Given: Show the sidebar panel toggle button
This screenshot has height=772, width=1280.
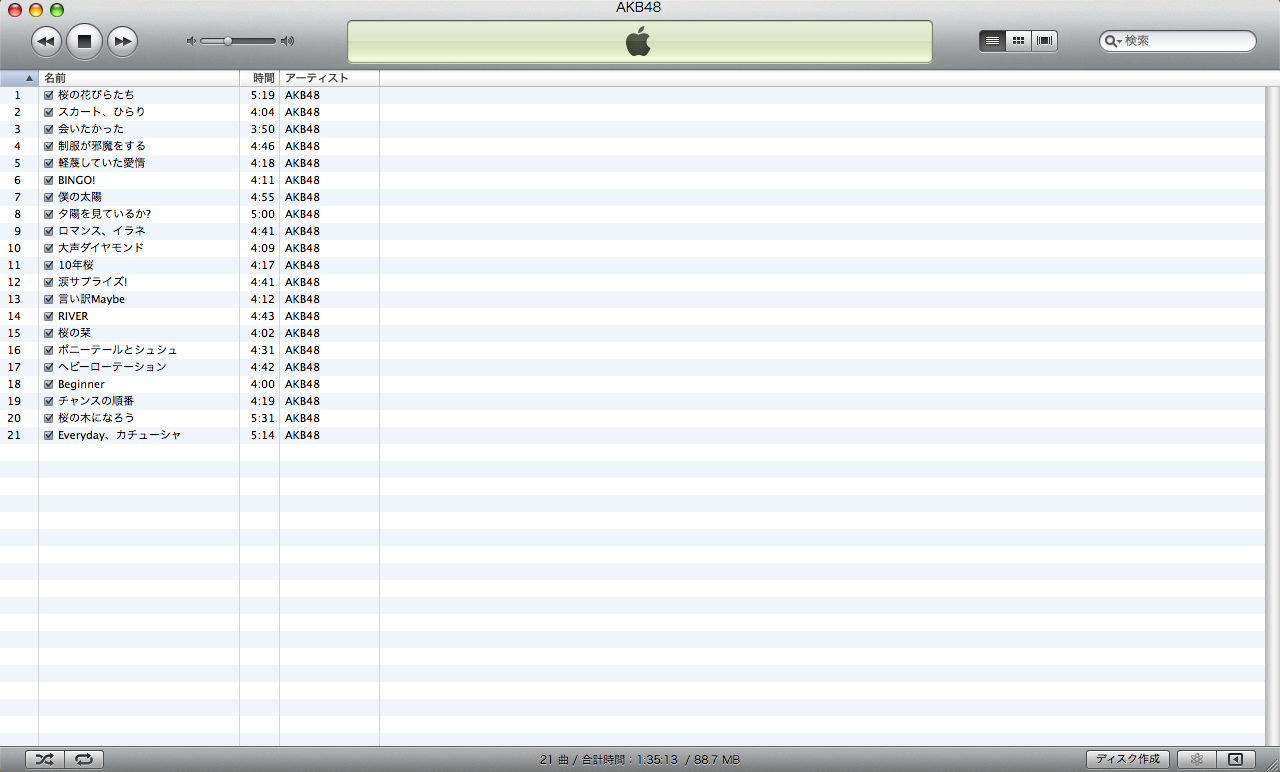Looking at the screenshot, I should click(1235, 760).
